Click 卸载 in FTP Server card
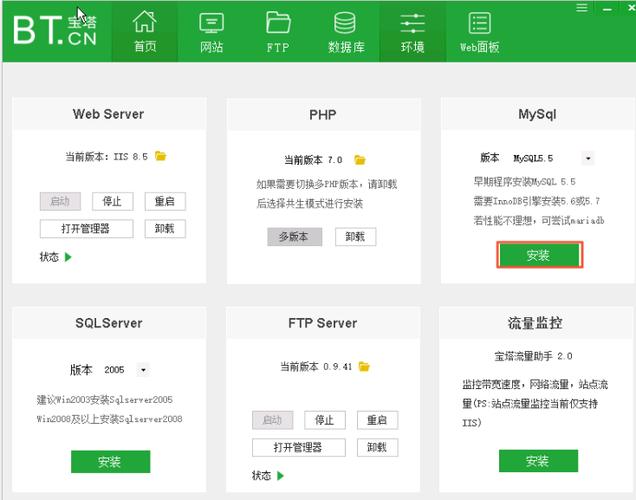This screenshot has width=636, height=500. click(x=377, y=447)
